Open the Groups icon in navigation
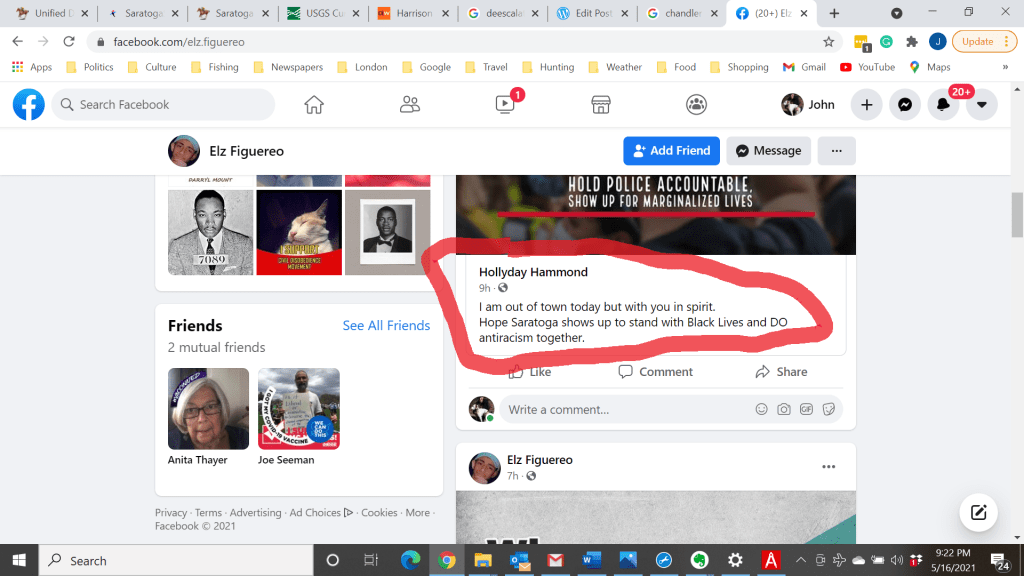 point(696,105)
